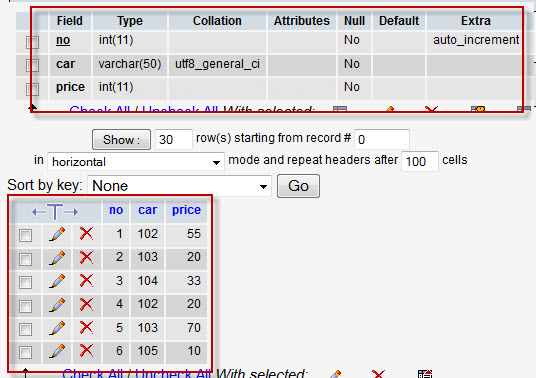
Task: Edit row 3 with the pencil icon
Action: (x=57, y=281)
